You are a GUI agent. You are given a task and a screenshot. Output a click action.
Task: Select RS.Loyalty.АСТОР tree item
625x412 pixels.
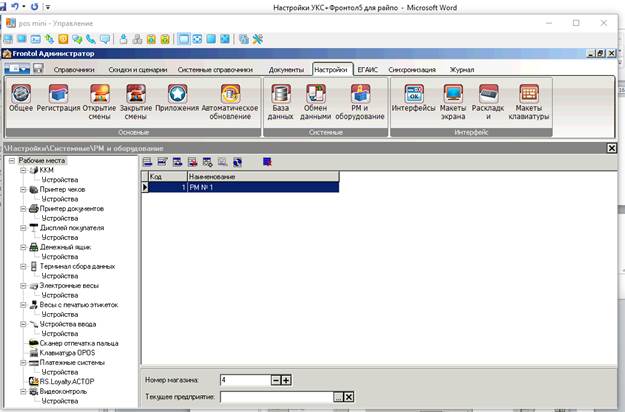67,381
